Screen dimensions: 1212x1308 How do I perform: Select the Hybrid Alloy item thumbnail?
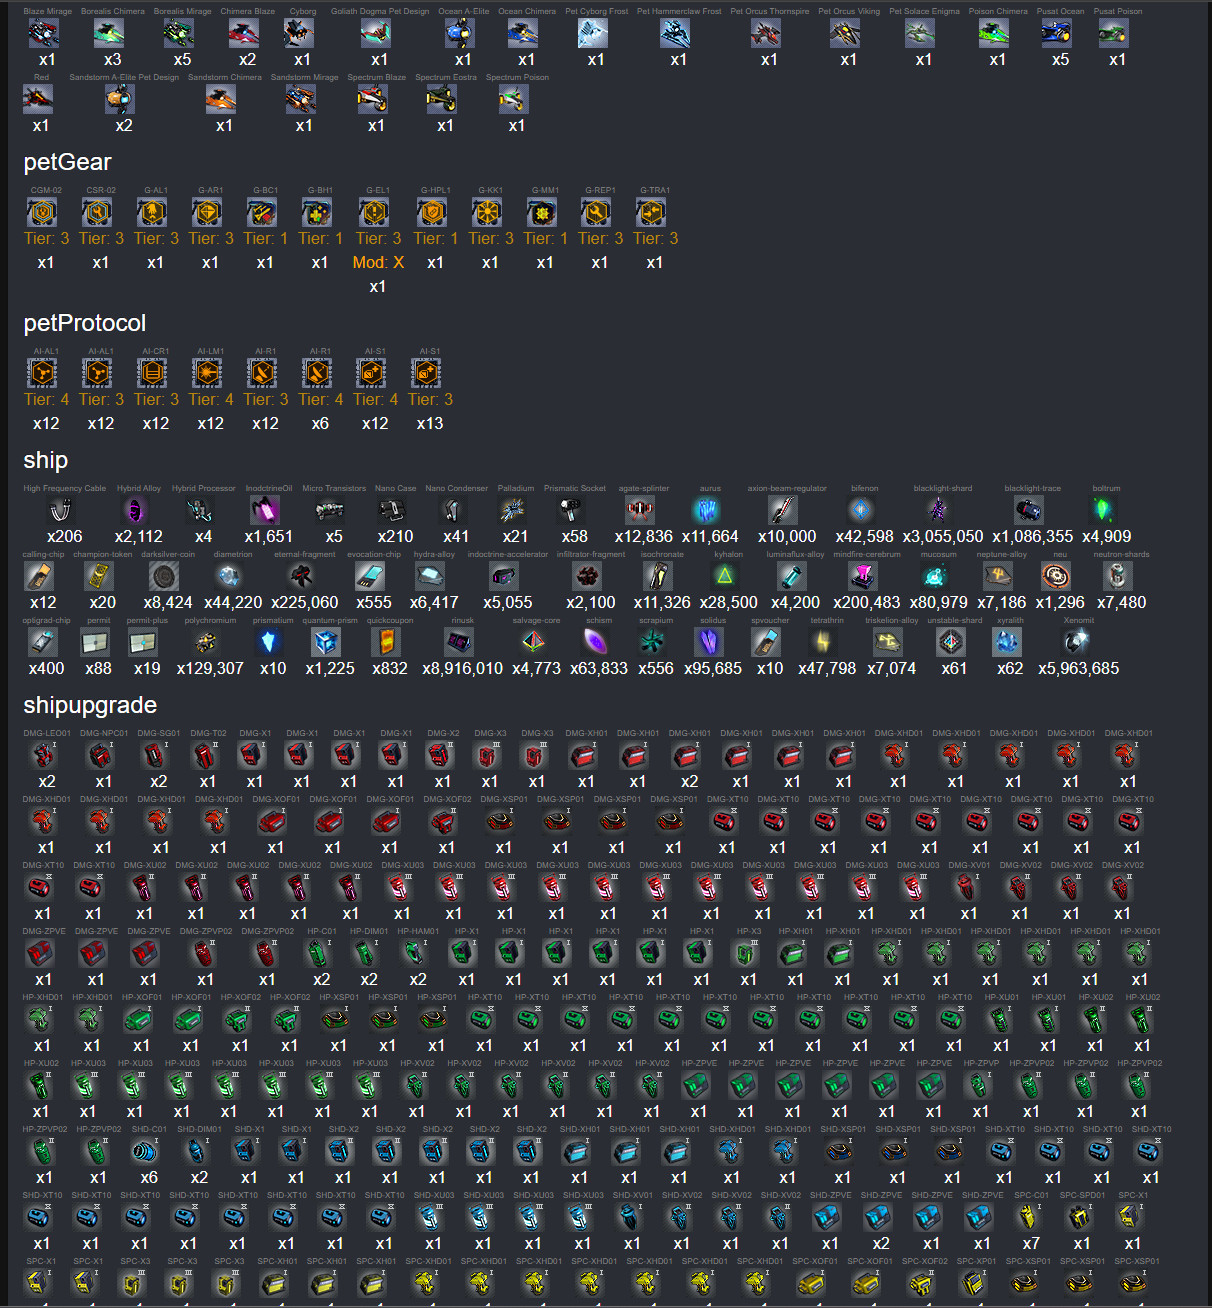click(135, 510)
